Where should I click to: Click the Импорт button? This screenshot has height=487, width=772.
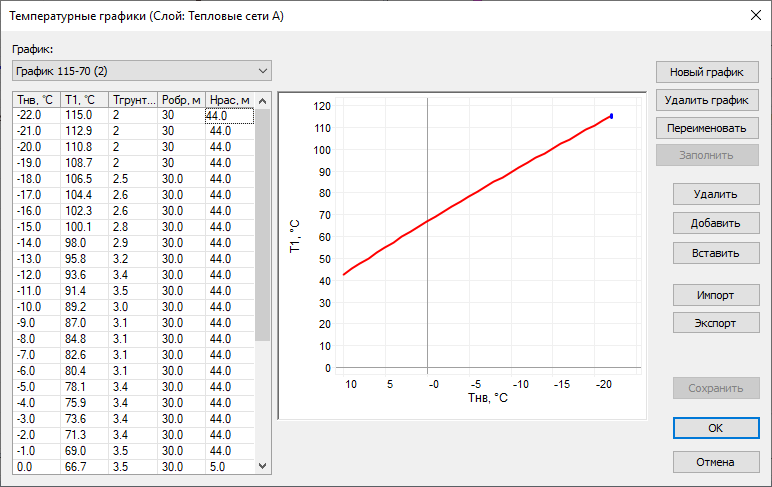tap(715, 295)
